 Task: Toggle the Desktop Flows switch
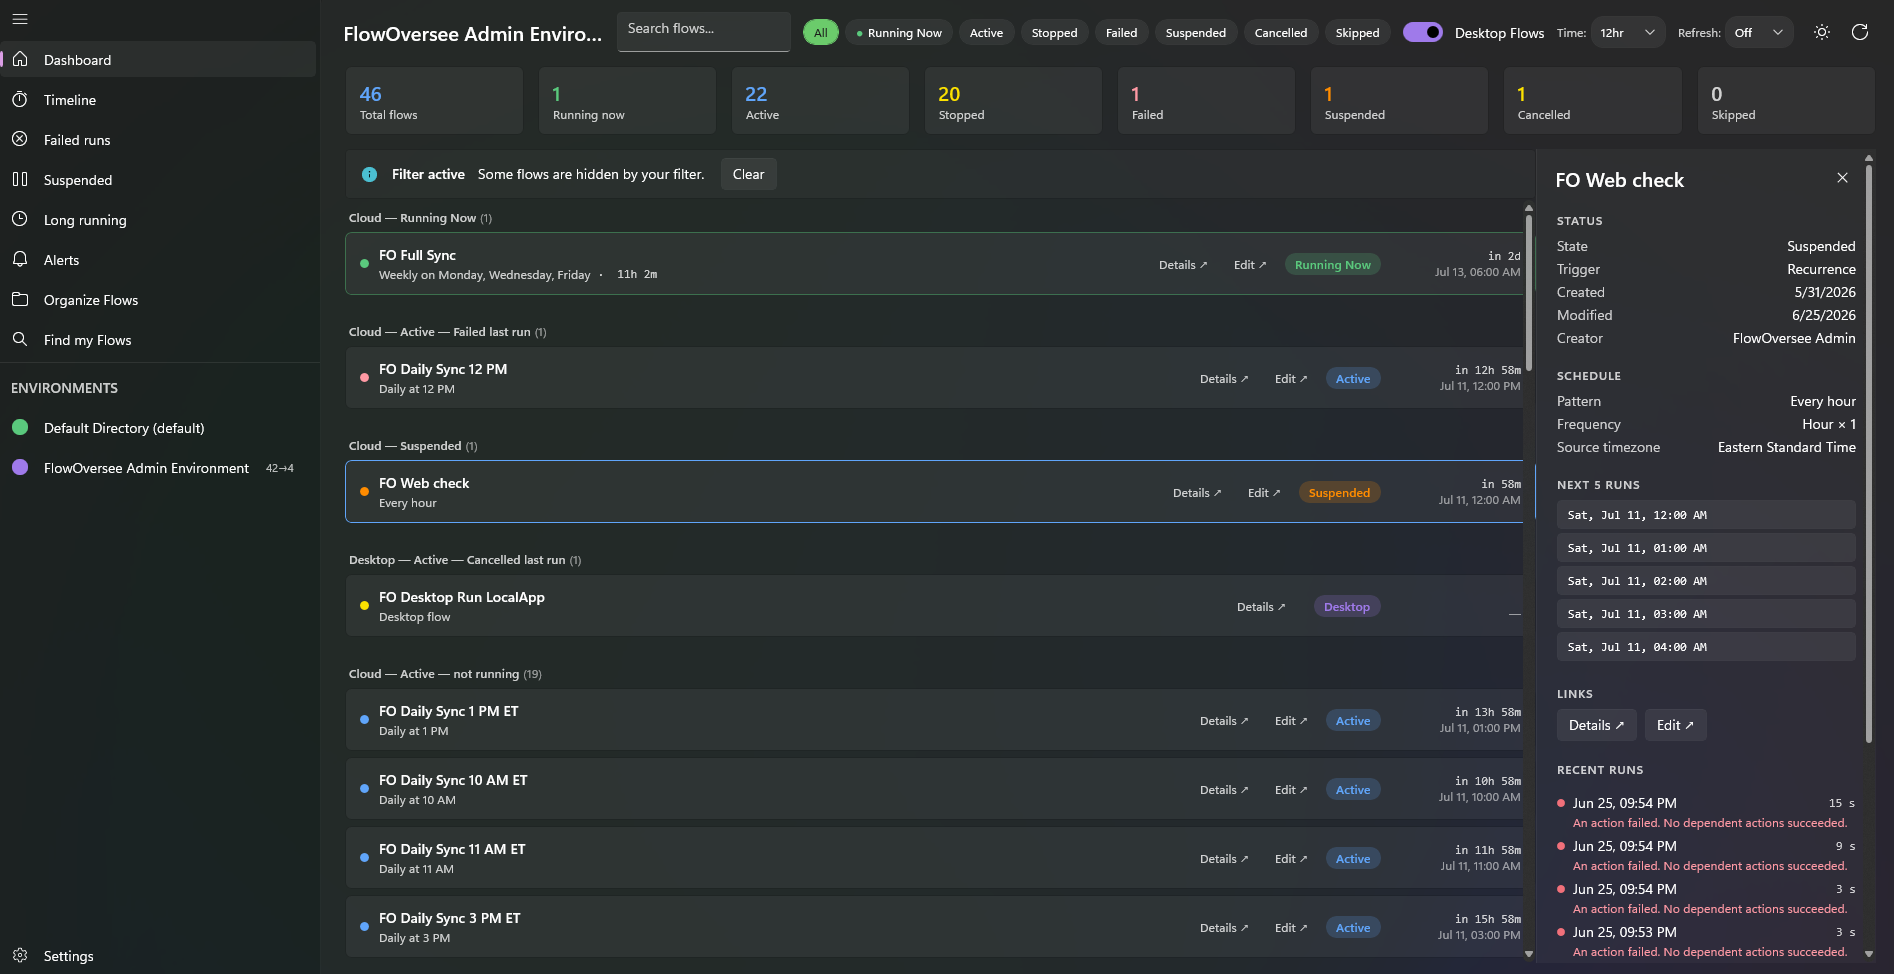click(x=1422, y=32)
